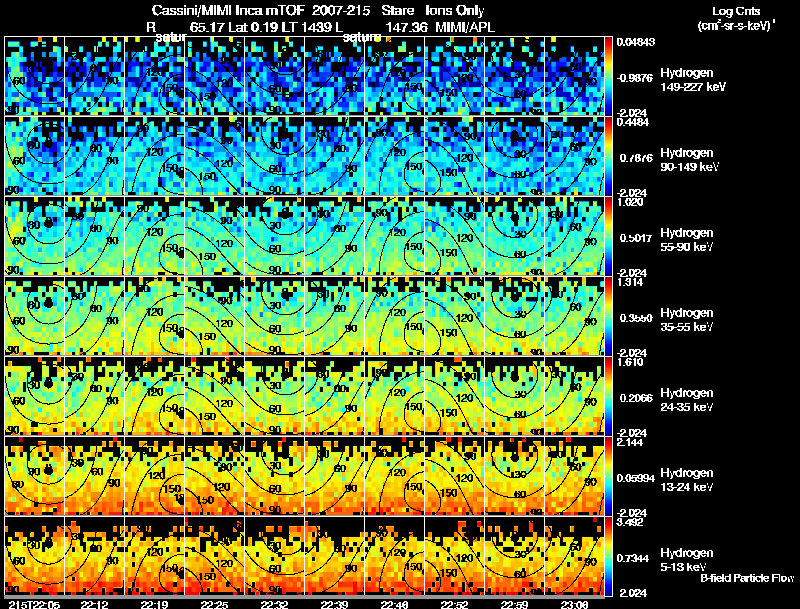
Task: Click the (cm²-sr-s-keV) units label
Action: pyautogui.click(x=736, y=25)
